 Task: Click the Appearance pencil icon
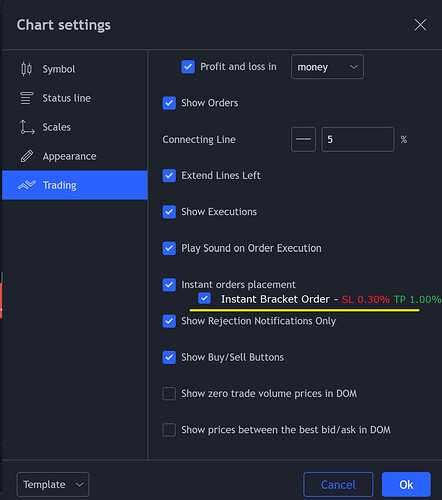[x=27, y=156]
